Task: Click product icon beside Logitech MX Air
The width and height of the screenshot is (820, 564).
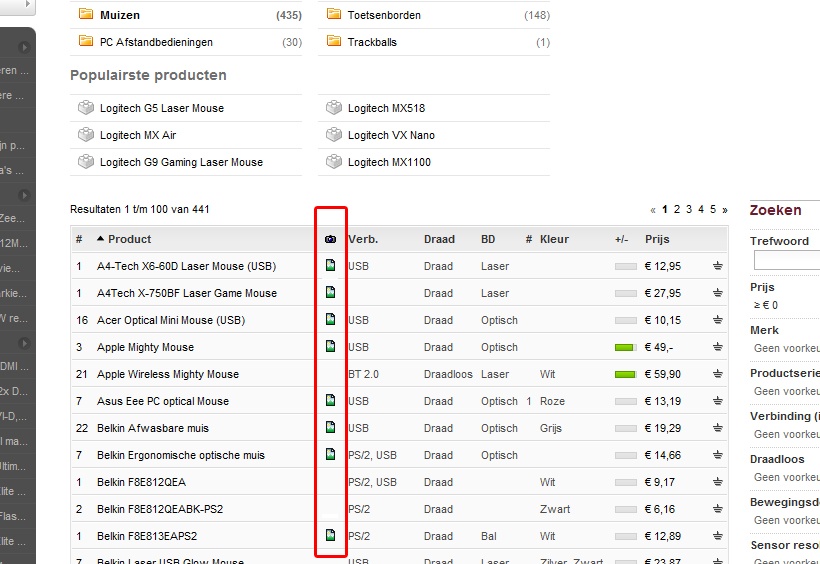Action: tap(86, 135)
